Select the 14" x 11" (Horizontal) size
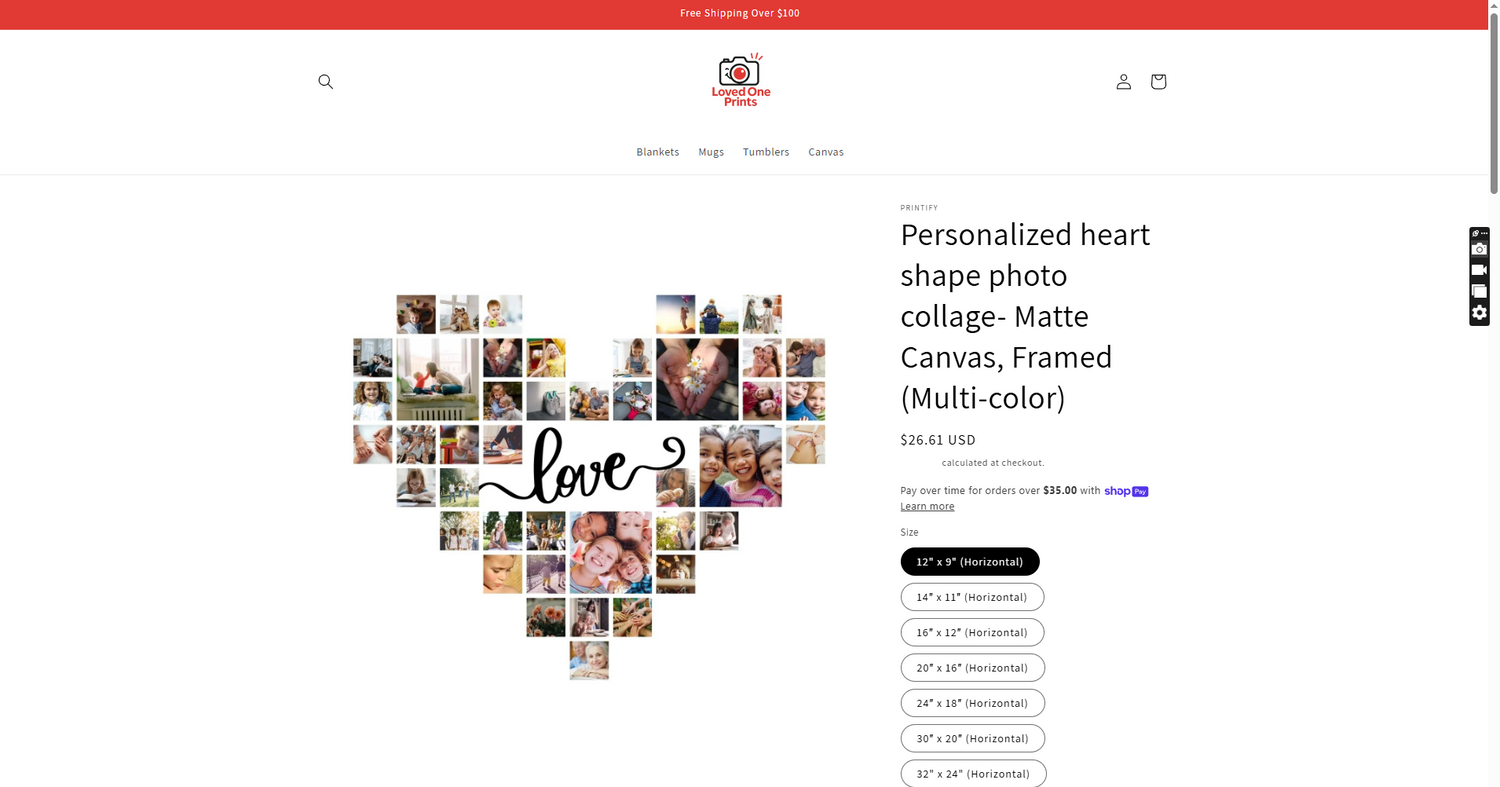The width and height of the screenshot is (1500, 787). point(971,597)
